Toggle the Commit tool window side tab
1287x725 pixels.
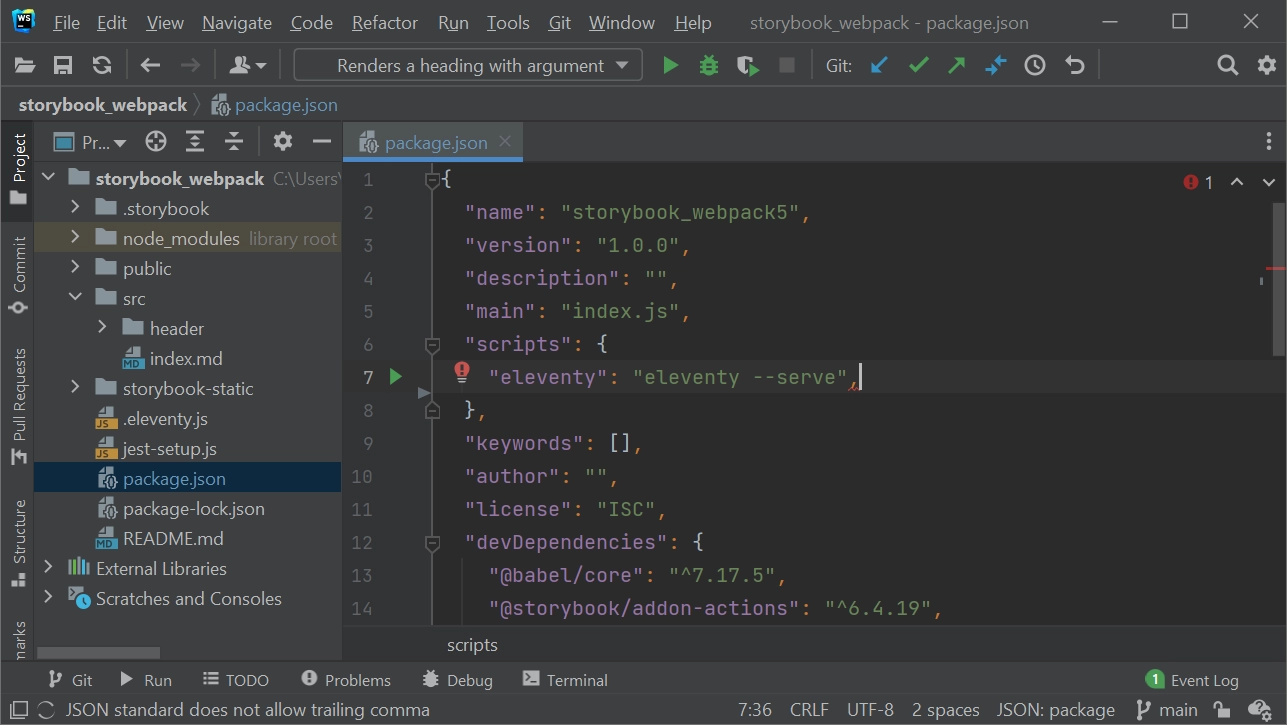[x=18, y=275]
